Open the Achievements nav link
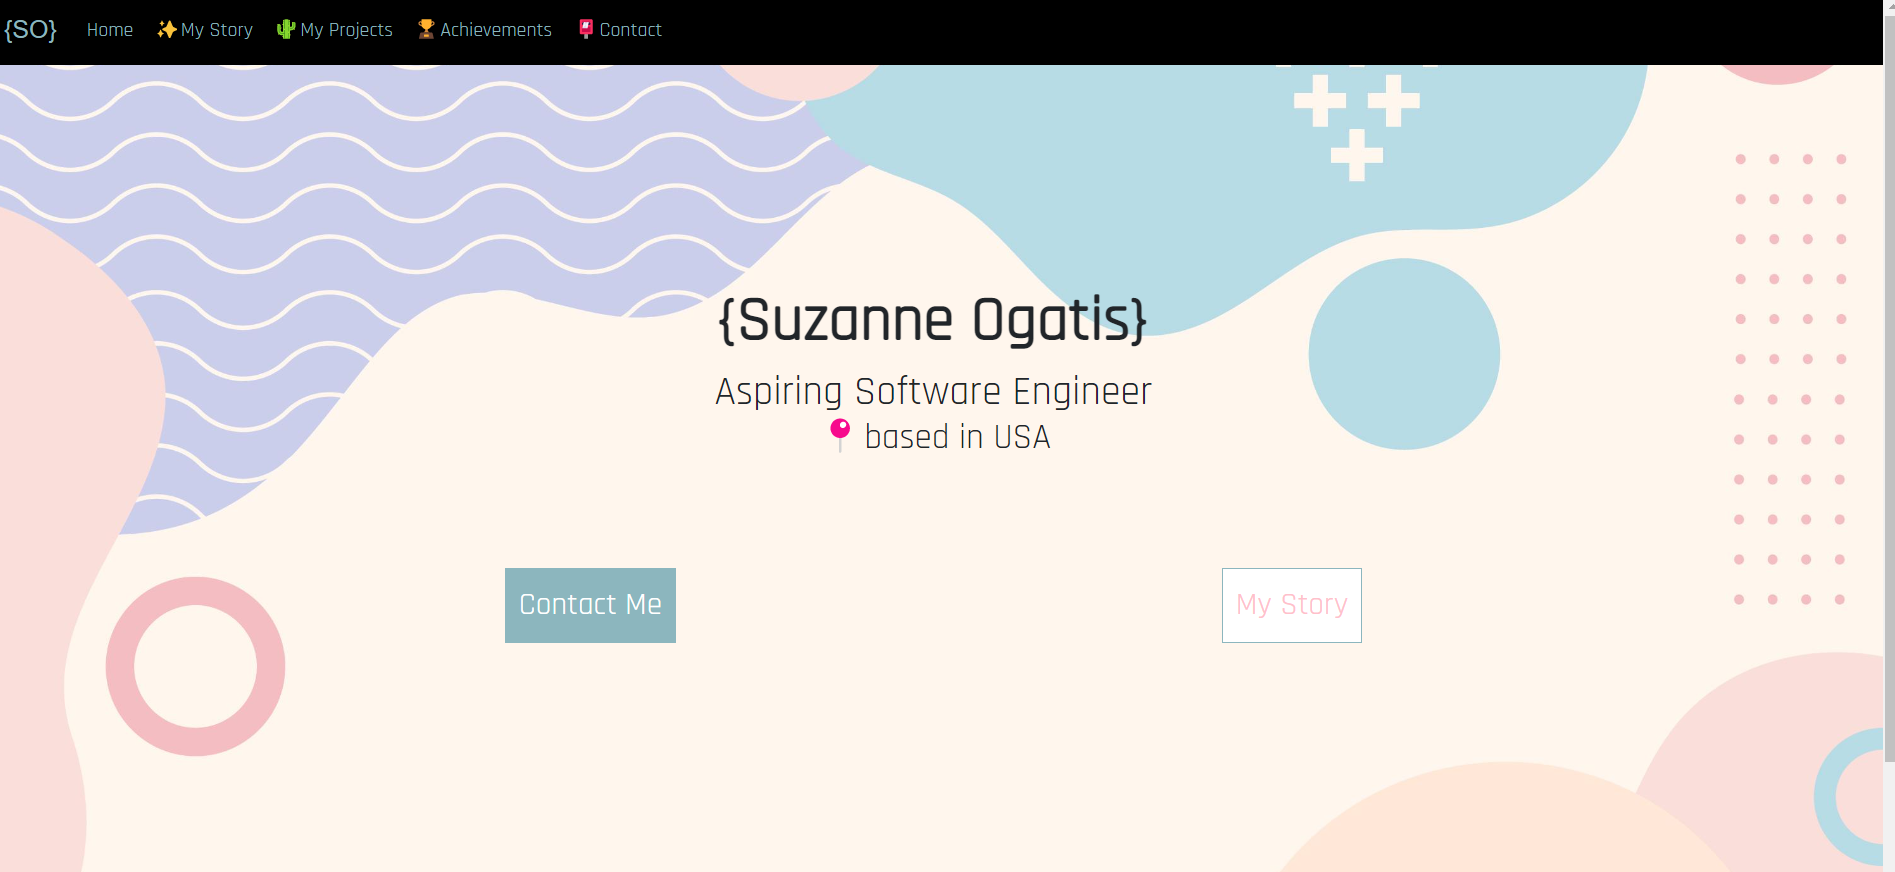 pos(496,30)
